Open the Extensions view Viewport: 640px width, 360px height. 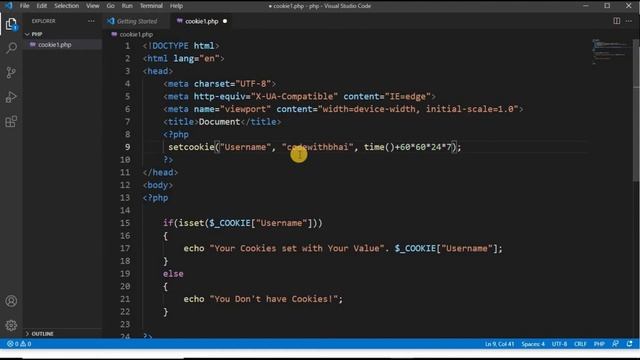[x=11, y=121]
